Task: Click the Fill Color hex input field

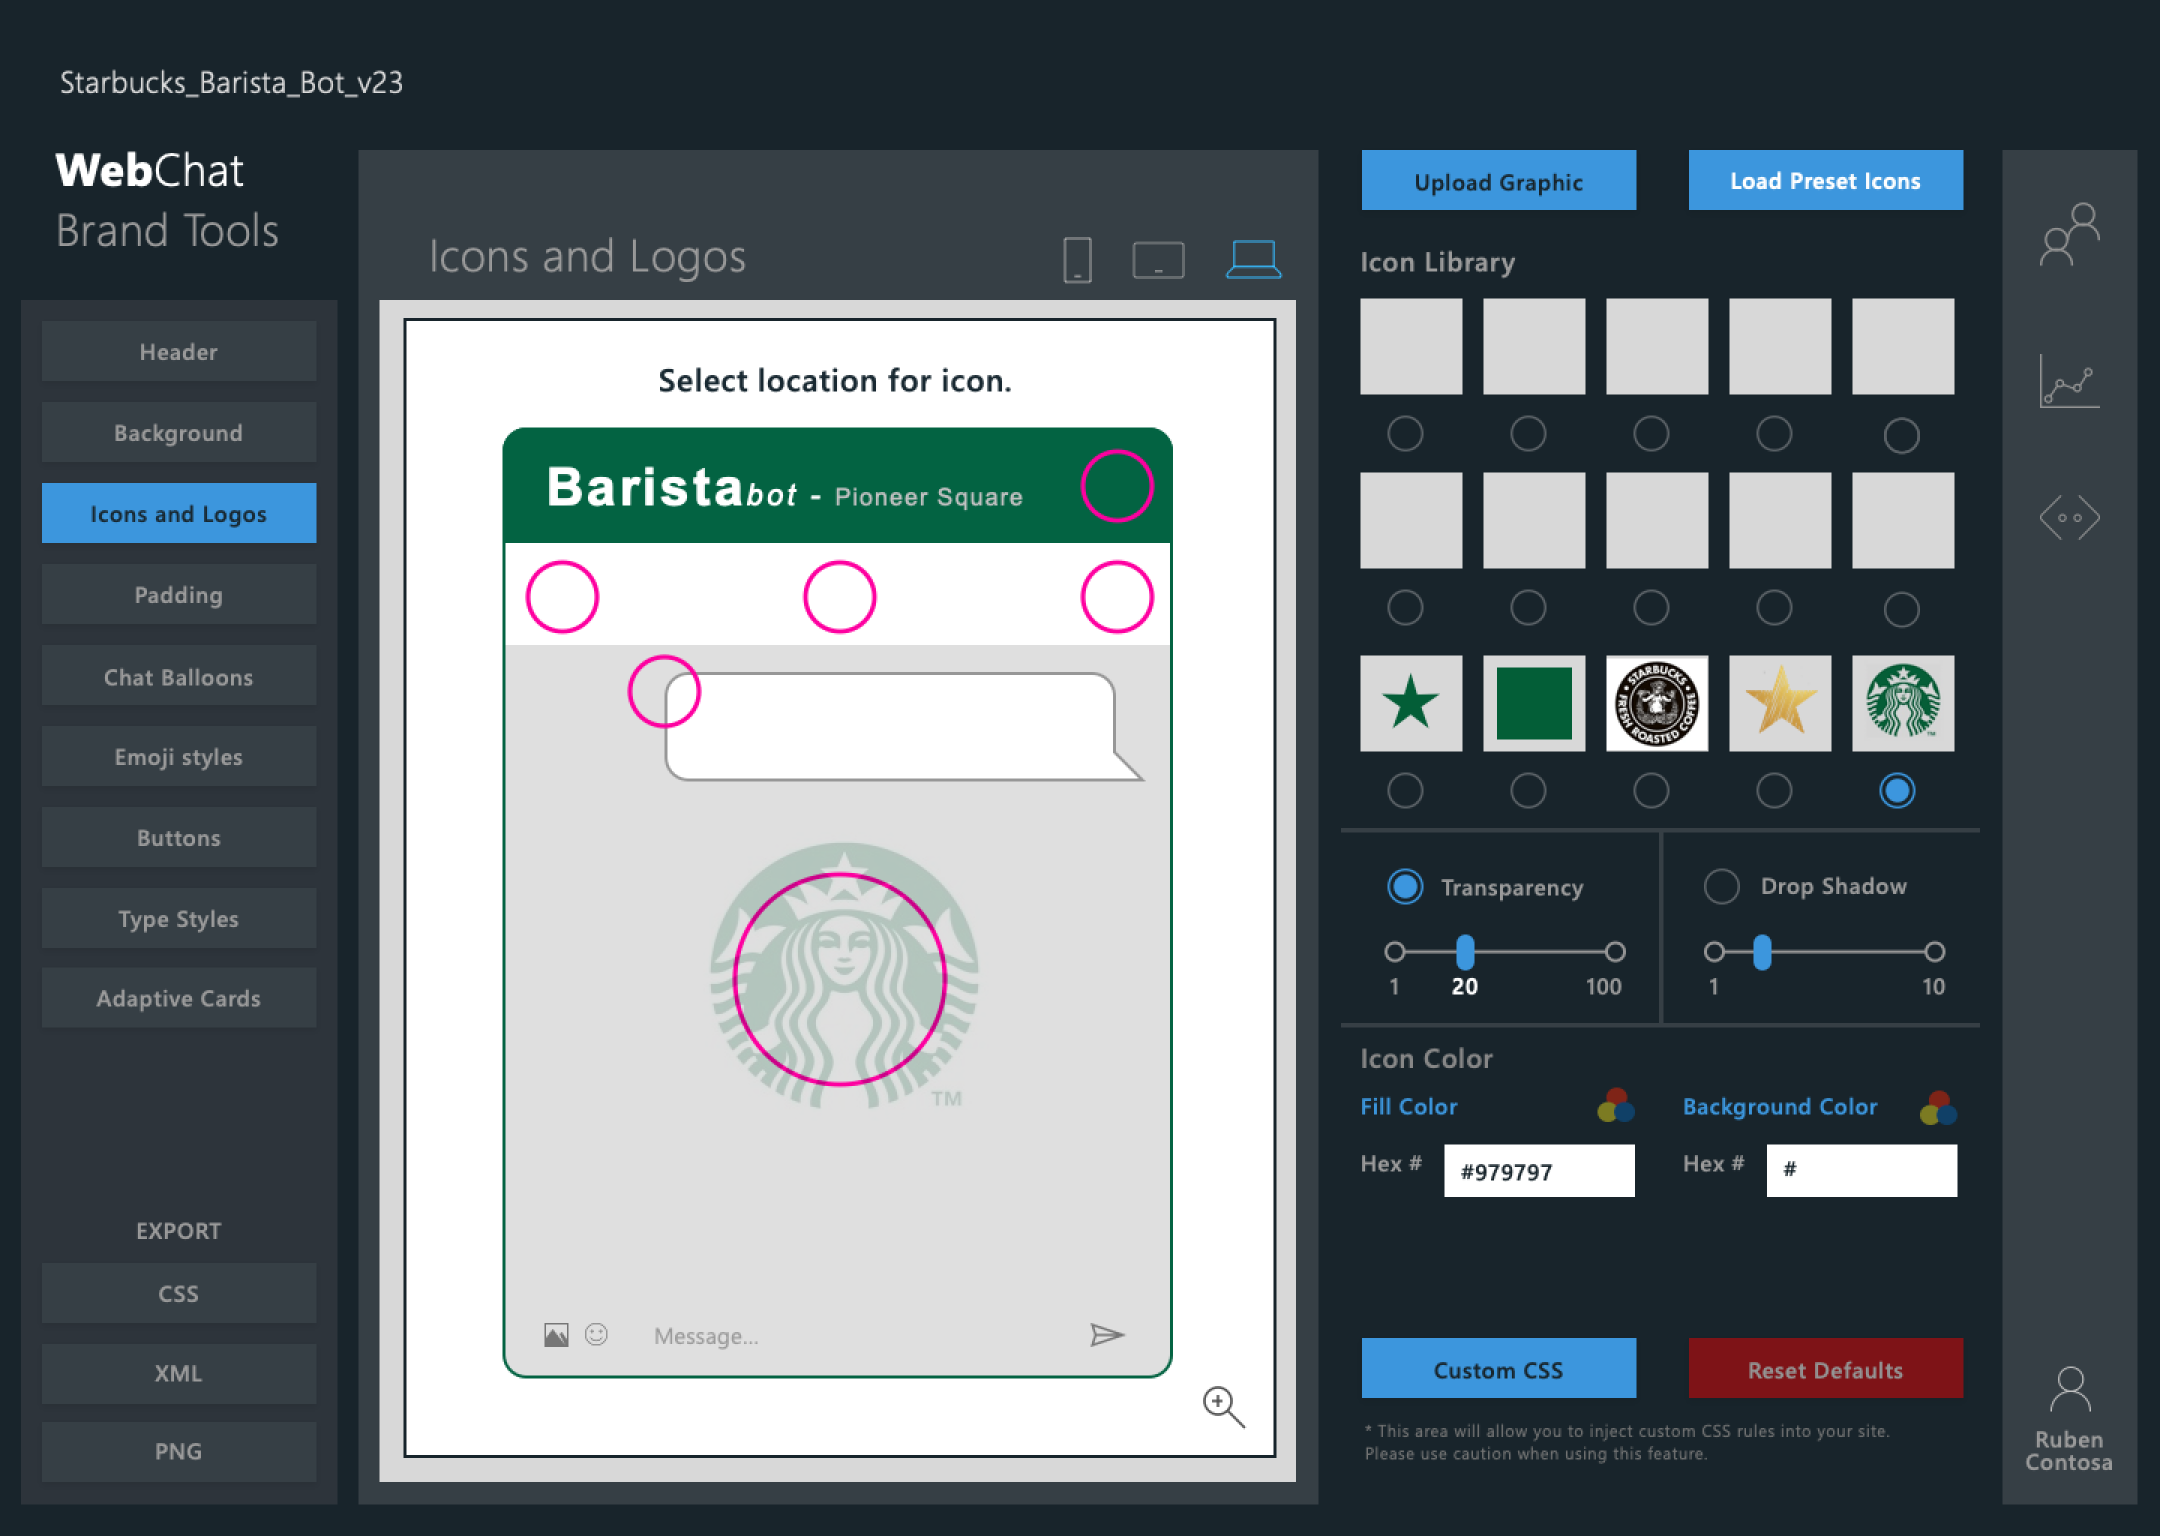Action: click(x=1540, y=1171)
